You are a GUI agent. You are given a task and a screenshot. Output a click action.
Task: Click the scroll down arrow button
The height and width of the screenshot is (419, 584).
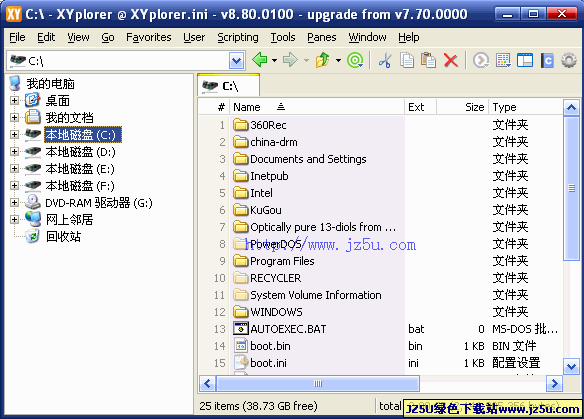coord(571,366)
